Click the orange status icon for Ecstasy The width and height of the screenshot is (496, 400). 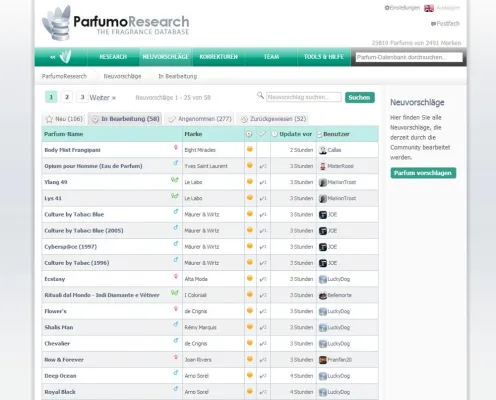tap(249, 278)
